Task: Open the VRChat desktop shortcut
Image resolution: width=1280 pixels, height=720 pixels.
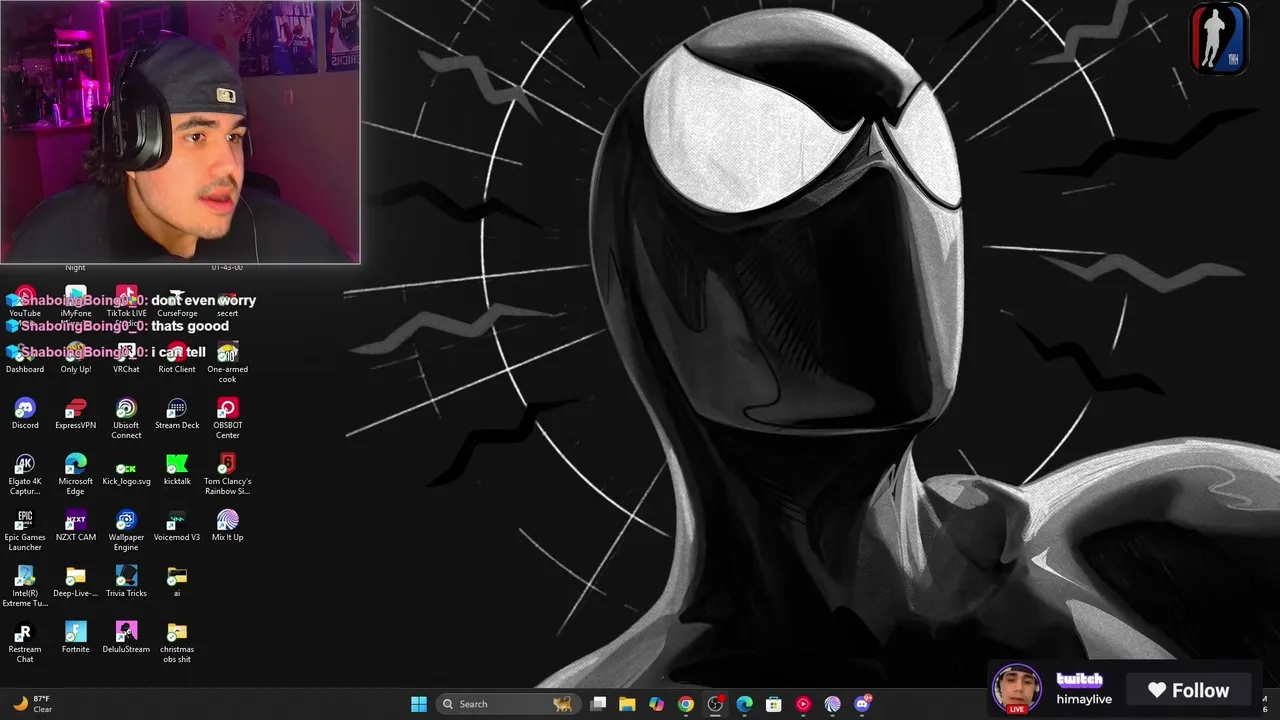Action: pyautogui.click(x=126, y=358)
